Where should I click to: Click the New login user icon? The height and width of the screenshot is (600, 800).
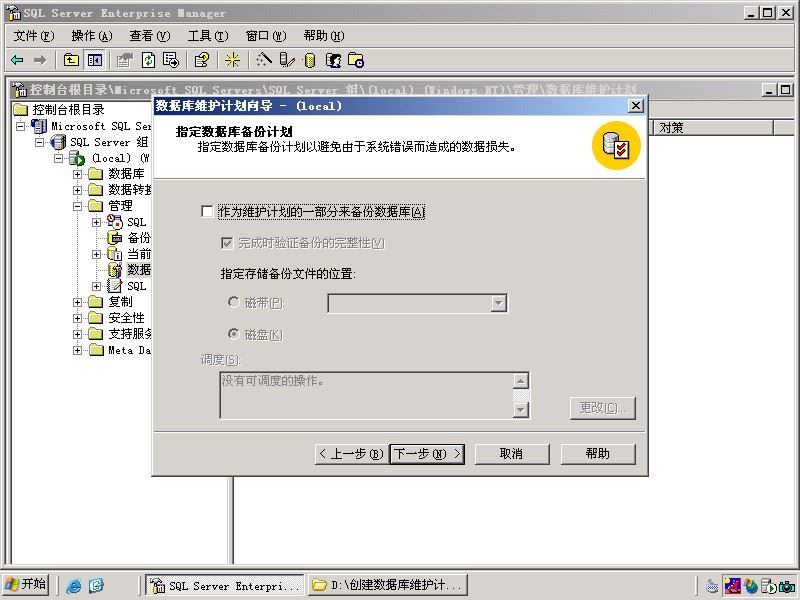coord(333,60)
